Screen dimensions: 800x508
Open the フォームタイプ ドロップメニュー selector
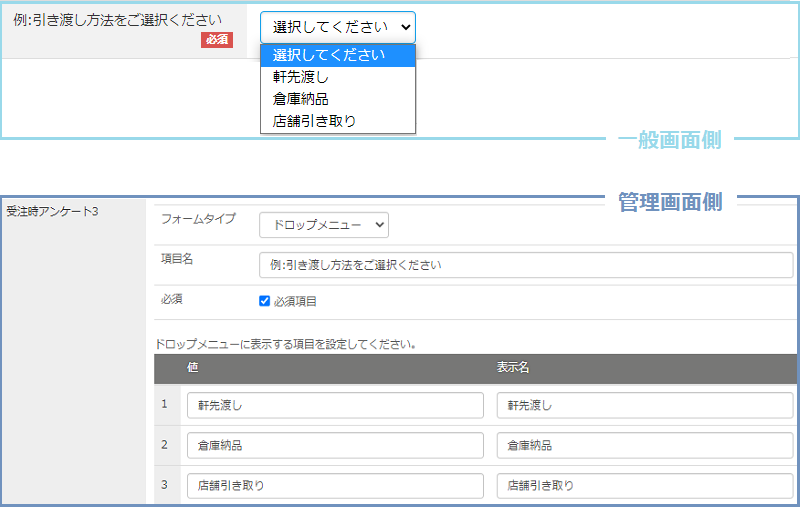(323, 225)
